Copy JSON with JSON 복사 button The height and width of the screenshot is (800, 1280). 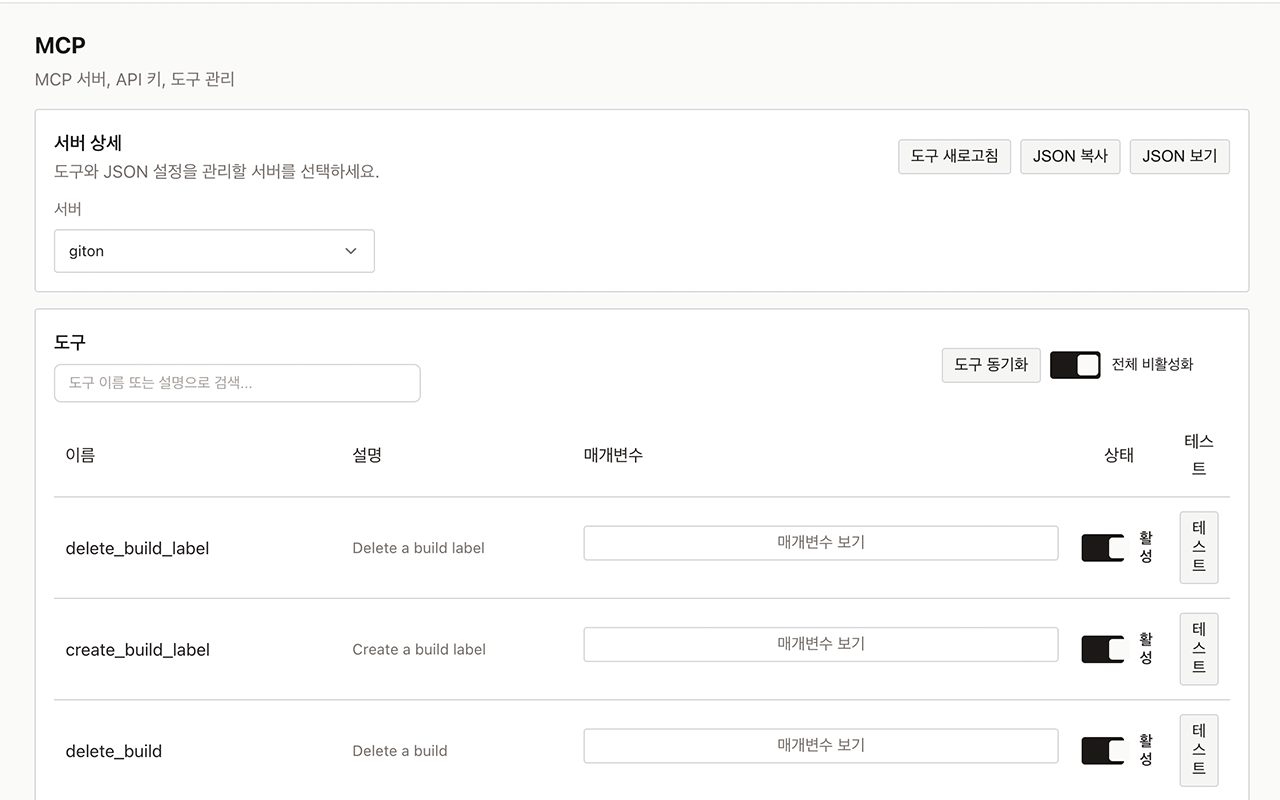click(x=1070, y=156)
